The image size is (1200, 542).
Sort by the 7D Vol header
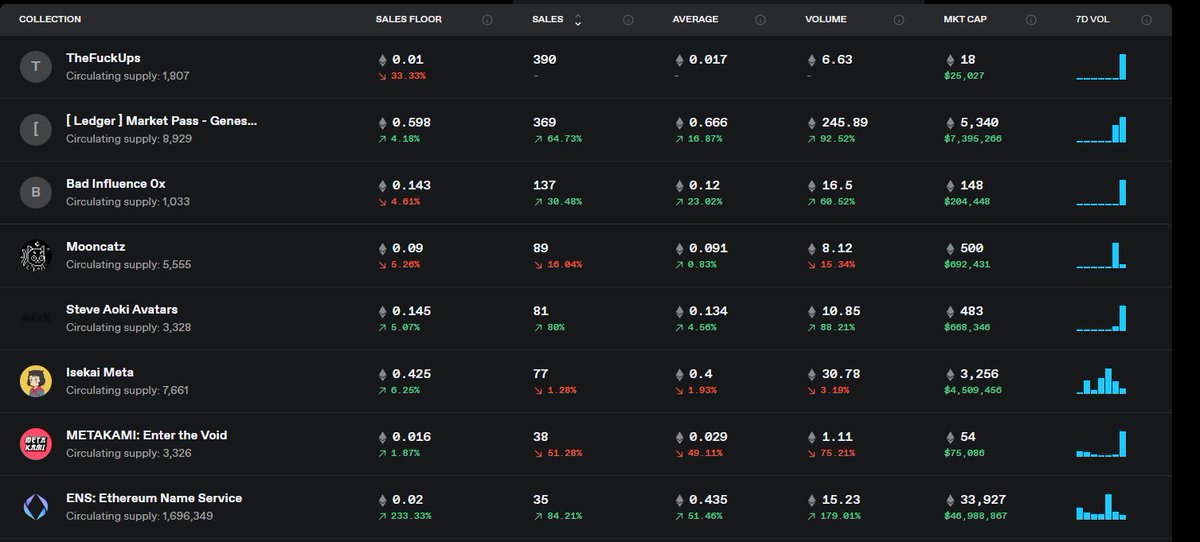point(1095,20)
